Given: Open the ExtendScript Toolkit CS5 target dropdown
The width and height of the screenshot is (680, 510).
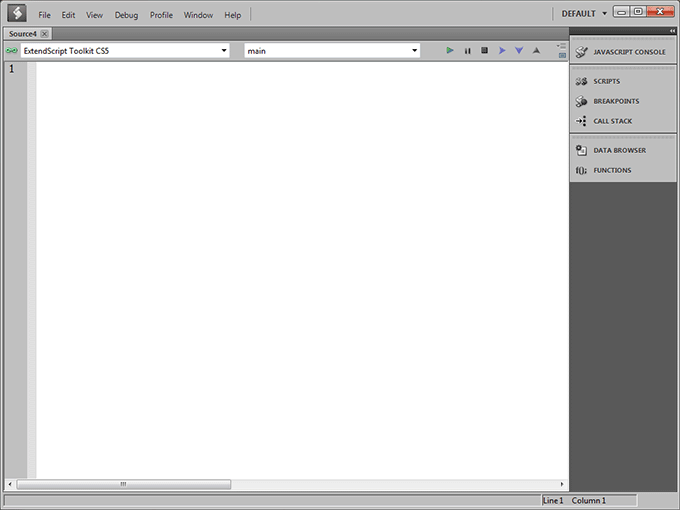Looking at the screenshot, I should (x=125, y=51).
